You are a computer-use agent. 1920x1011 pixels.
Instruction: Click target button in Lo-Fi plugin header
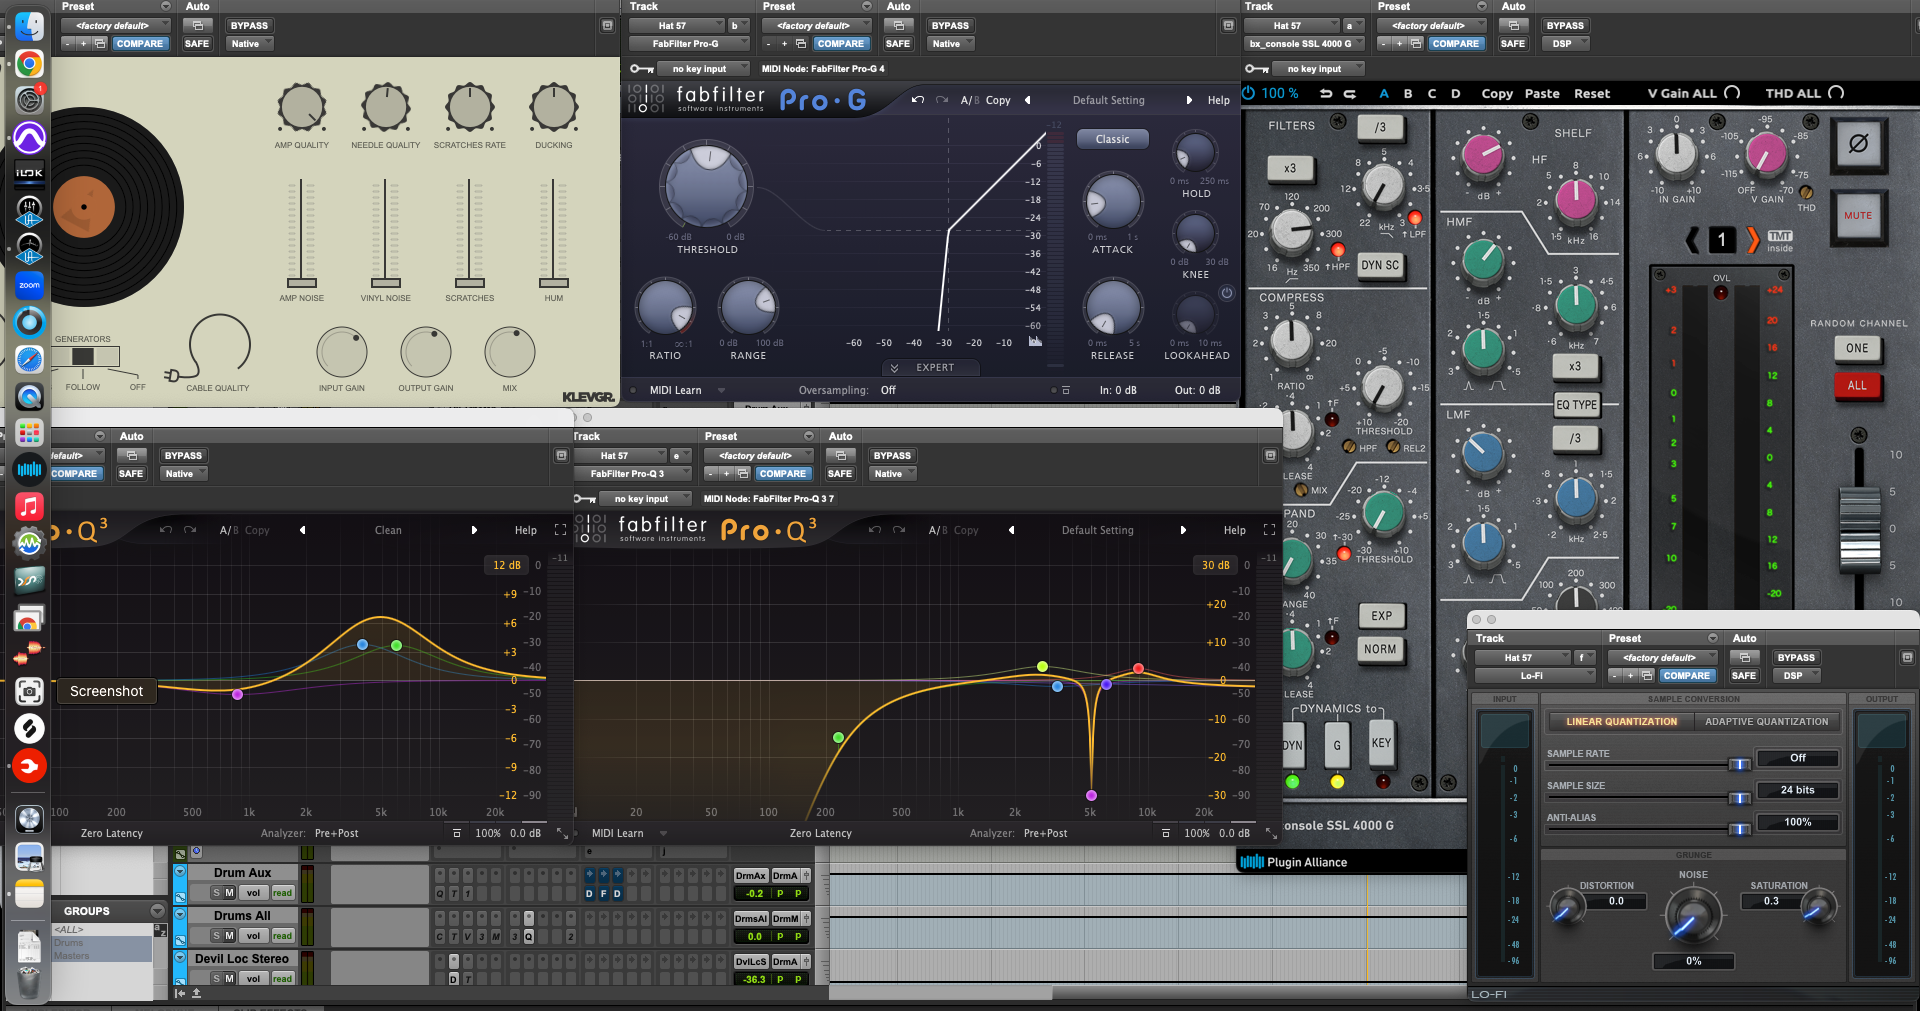pyautogui.click(x=1907, y=657)
